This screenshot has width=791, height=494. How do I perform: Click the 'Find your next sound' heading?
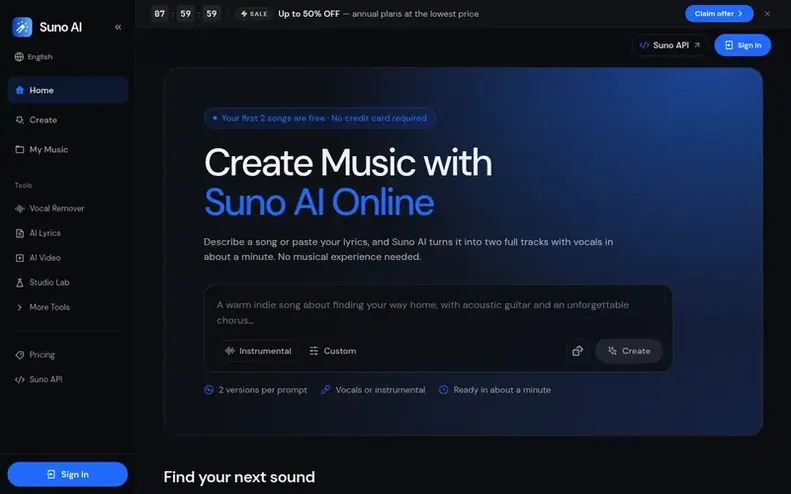239,477
